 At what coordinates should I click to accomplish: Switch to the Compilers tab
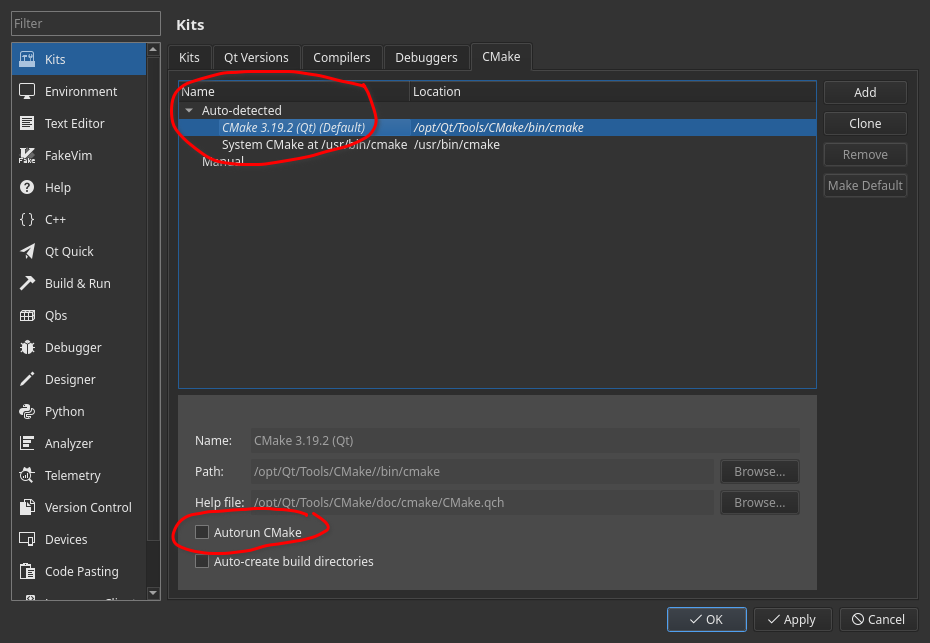341,58
